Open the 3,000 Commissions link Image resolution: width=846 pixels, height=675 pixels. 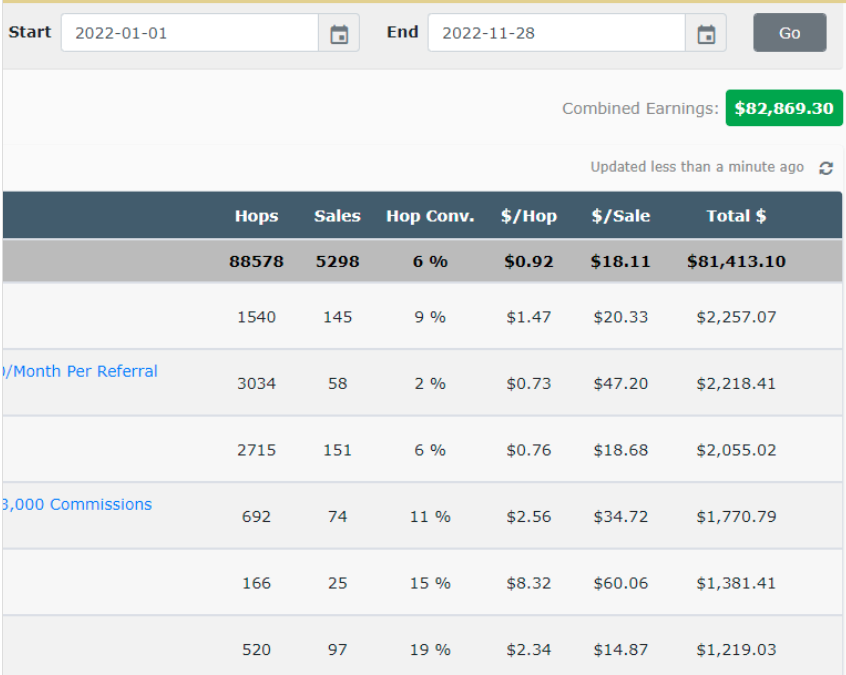[77, 505]
